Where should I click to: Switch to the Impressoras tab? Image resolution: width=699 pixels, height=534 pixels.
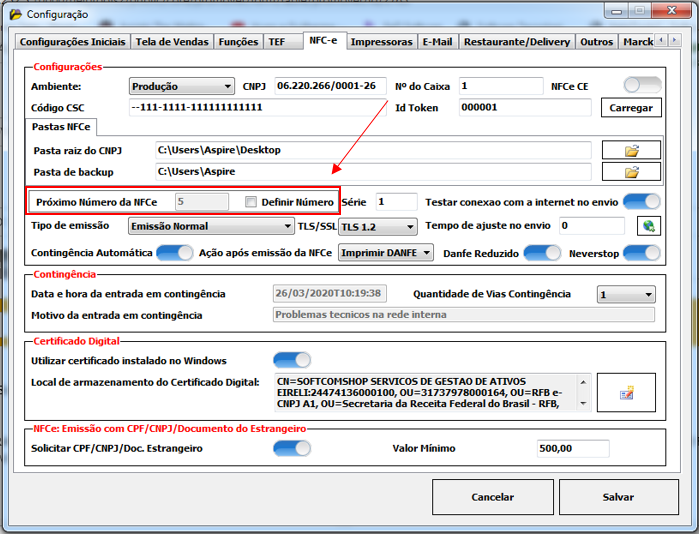(x=381, y=42)
